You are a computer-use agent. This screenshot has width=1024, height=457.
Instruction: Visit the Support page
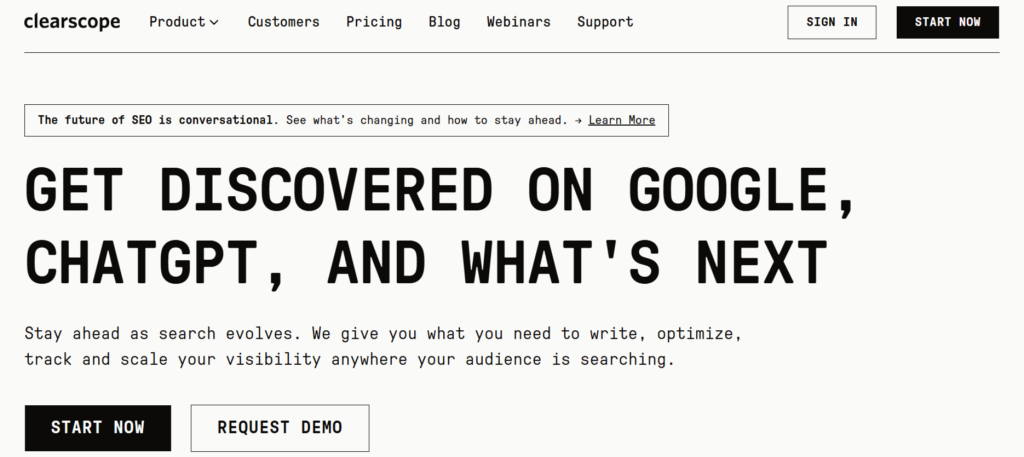click(605, 21)
